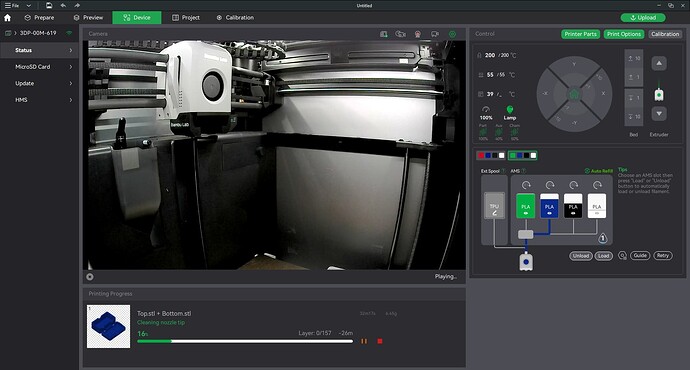The height and width of the screenshot is (370, 690).
Task: Open Printer Parts settings
Action: [x=580, y=34]
